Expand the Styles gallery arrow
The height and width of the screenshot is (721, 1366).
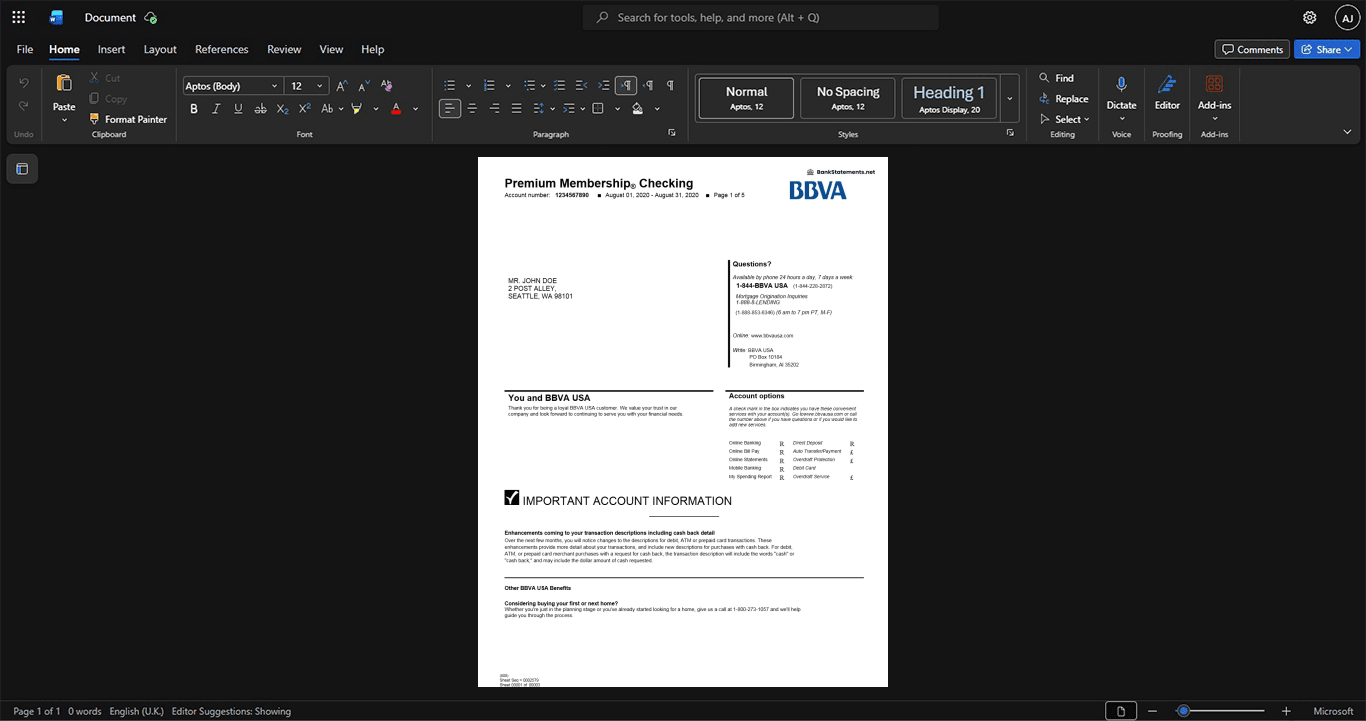click(1010, 99)
